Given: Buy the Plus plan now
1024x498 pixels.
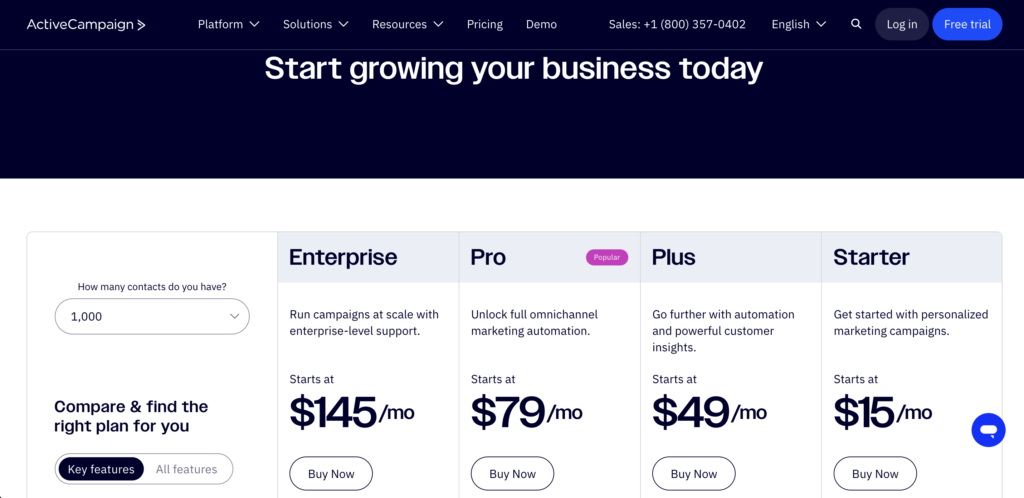Looking at the screenshot, I should click(x=694, y=474).
